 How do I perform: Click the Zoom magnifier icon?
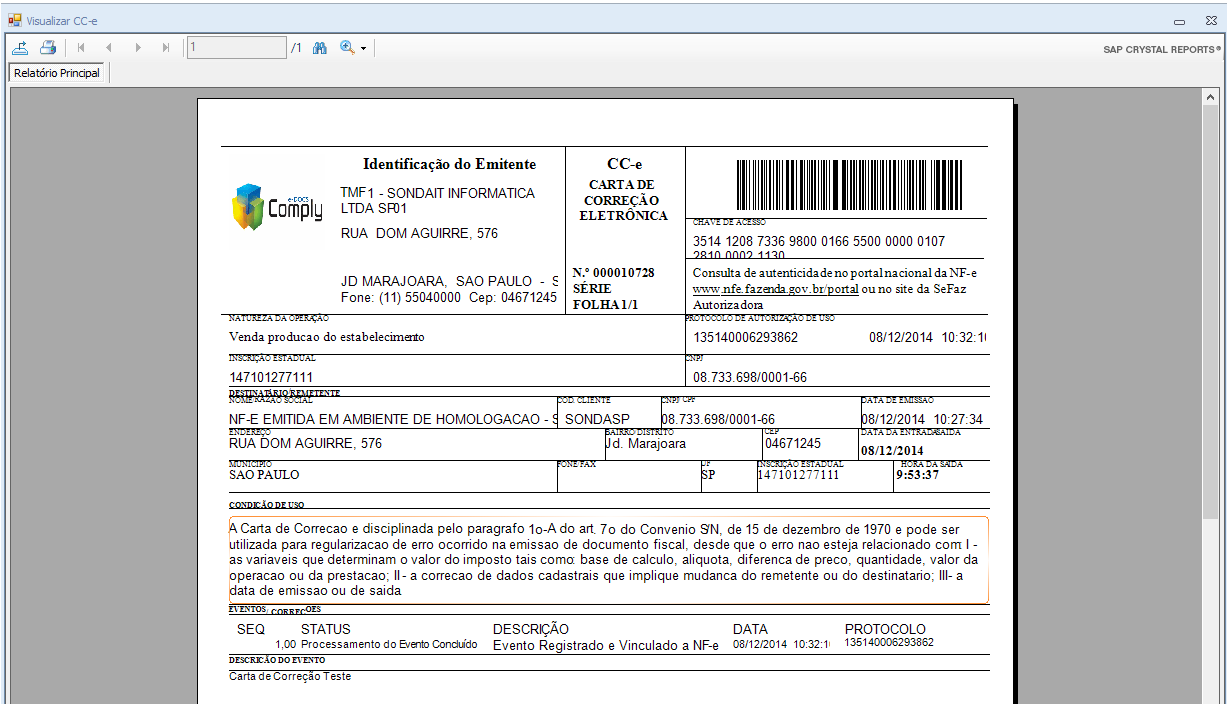coord(347,48)
